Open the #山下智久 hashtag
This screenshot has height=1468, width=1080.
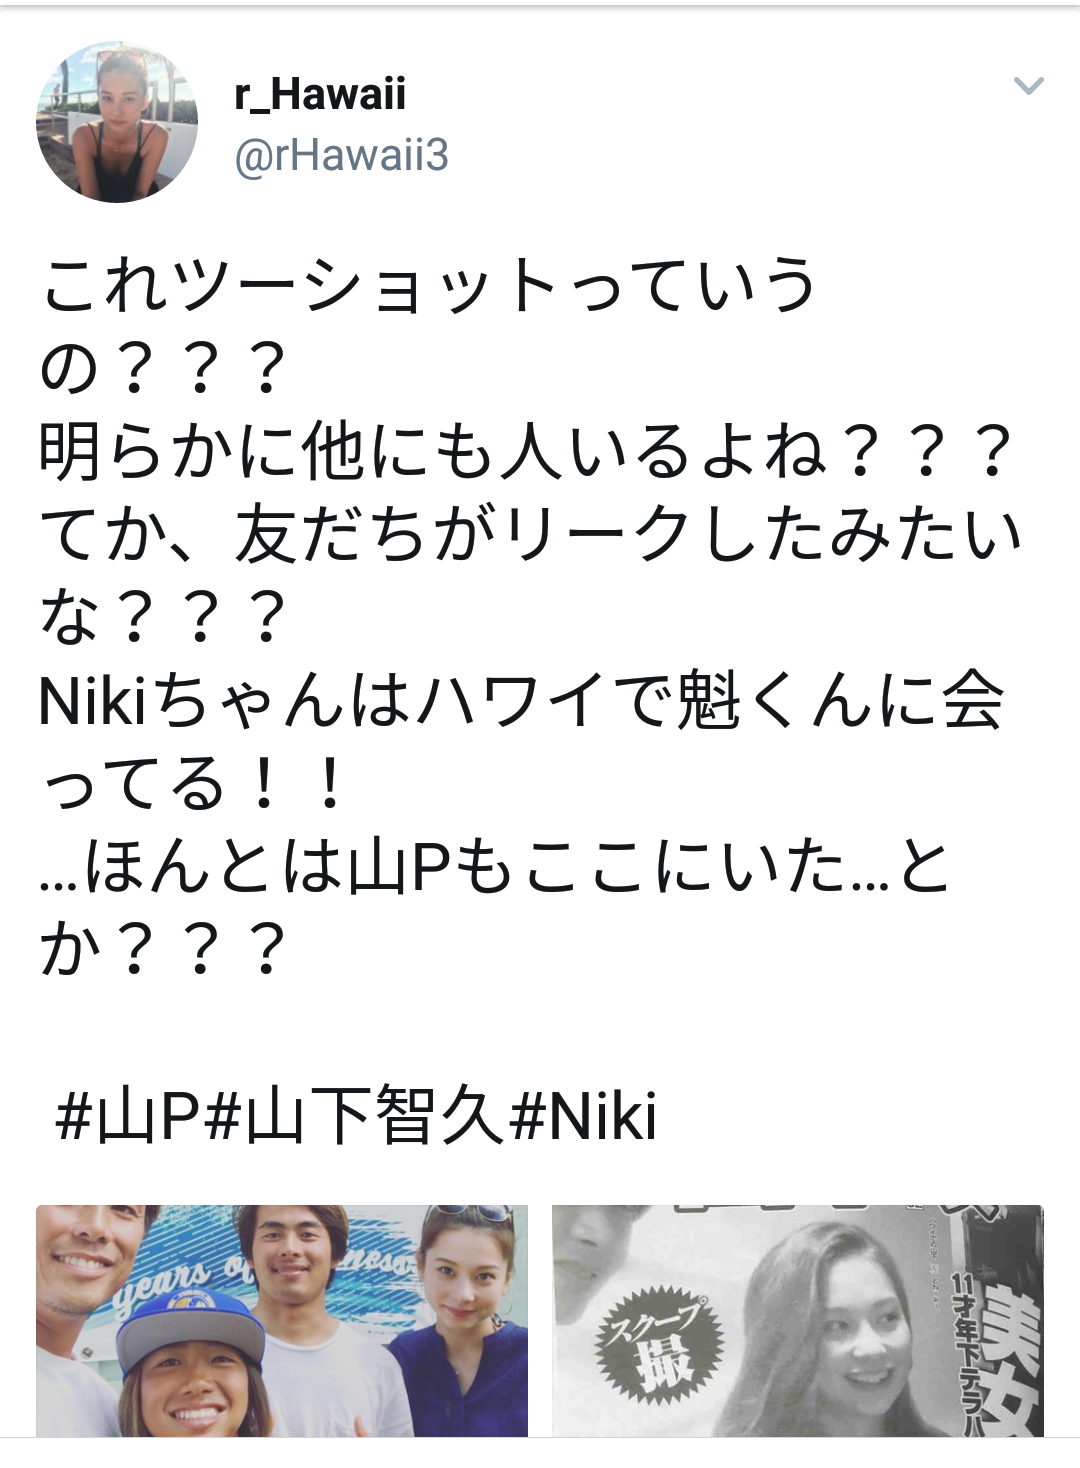(x=354, y=1116)
